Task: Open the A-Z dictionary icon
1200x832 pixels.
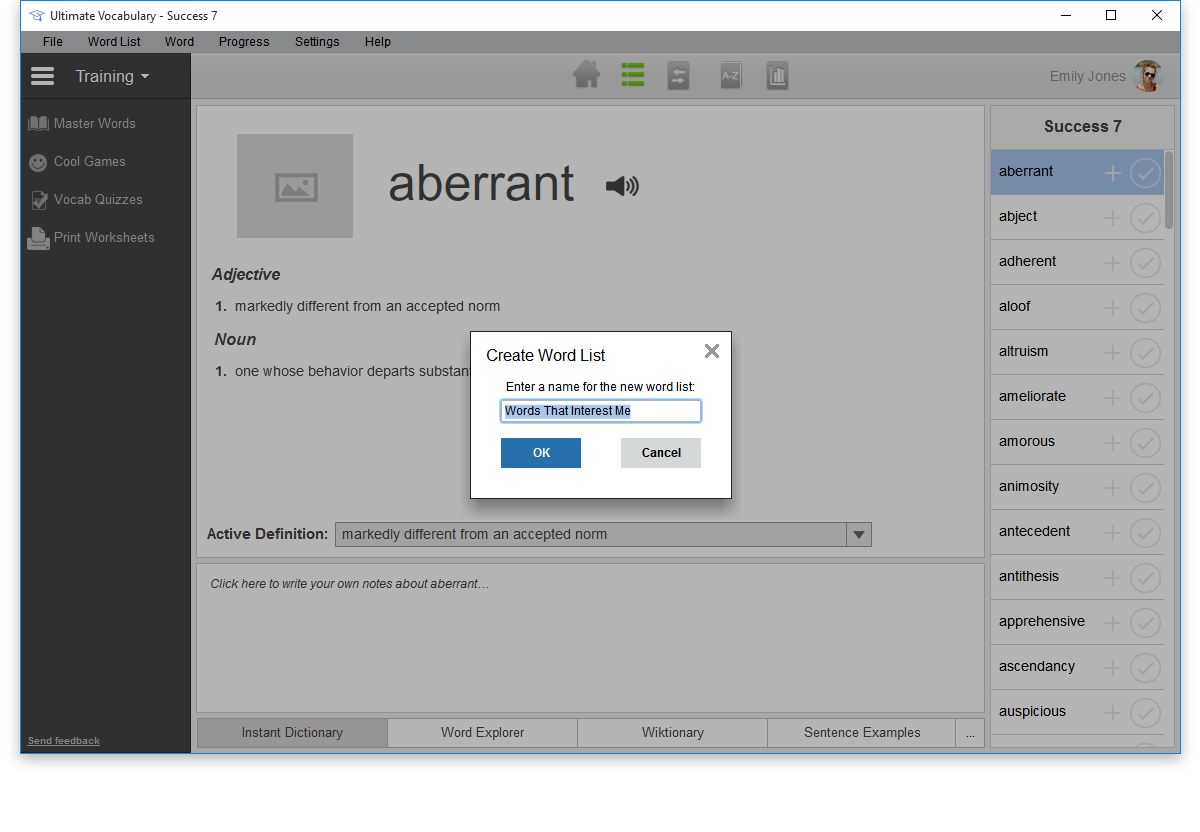Action: coord(731,76)
